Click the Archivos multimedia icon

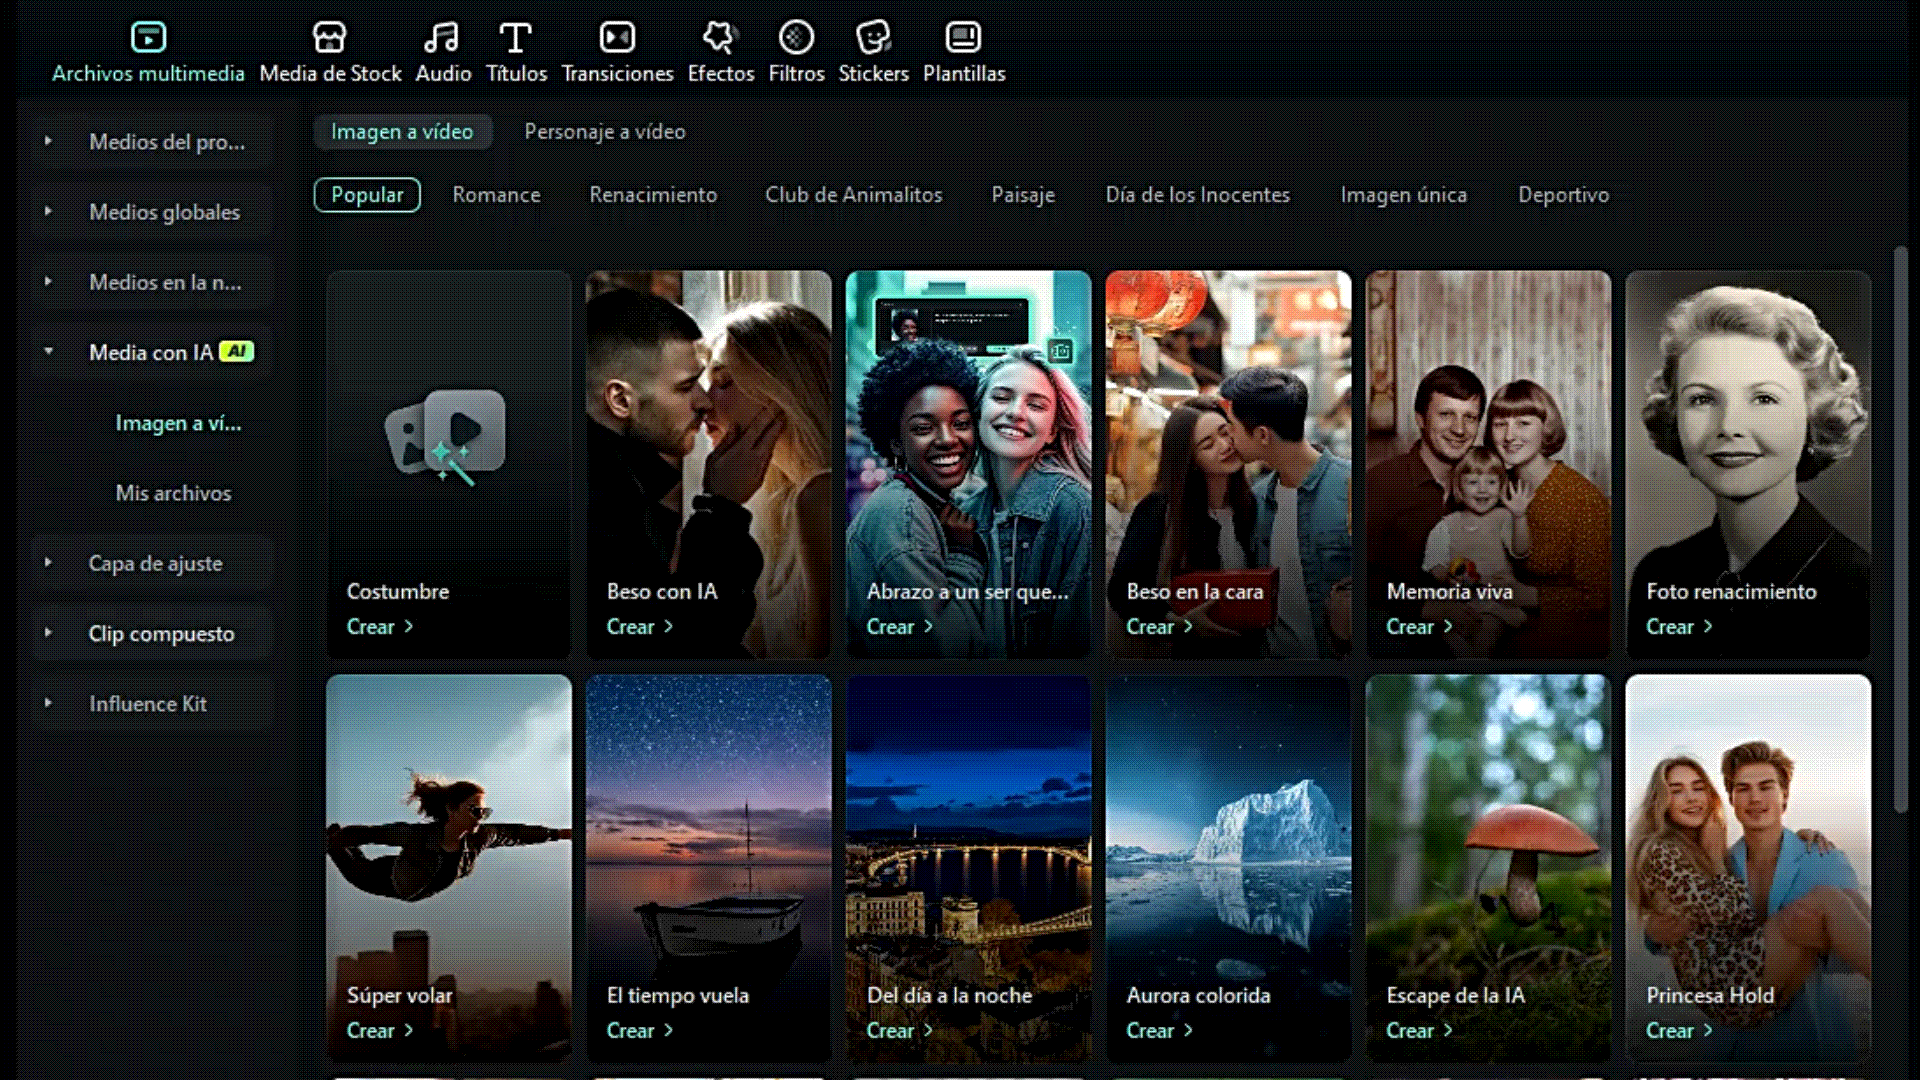[x=148, y=38]
